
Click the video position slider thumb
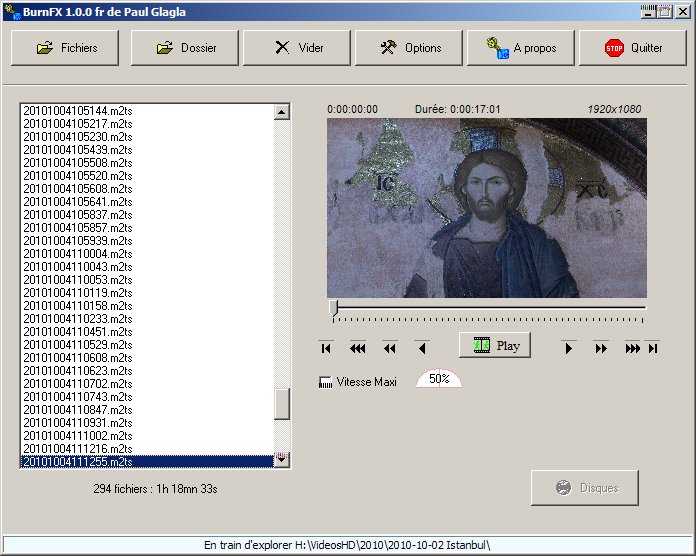(333, 308)
